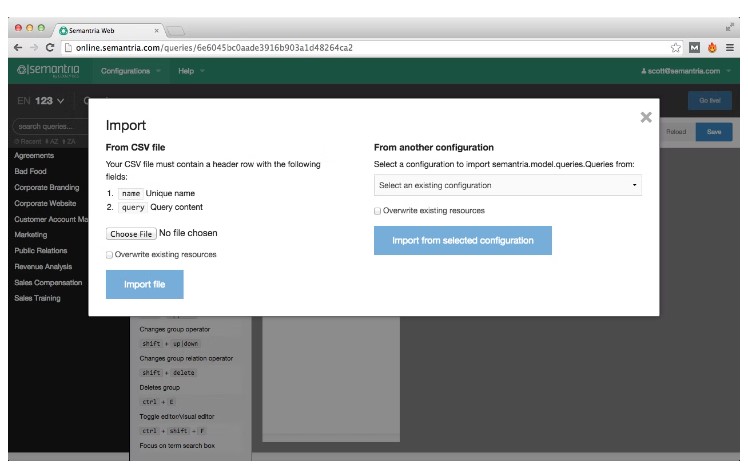
Task: Open the Select an existing configuration dropdown
Action: click(x=508, y=185)
